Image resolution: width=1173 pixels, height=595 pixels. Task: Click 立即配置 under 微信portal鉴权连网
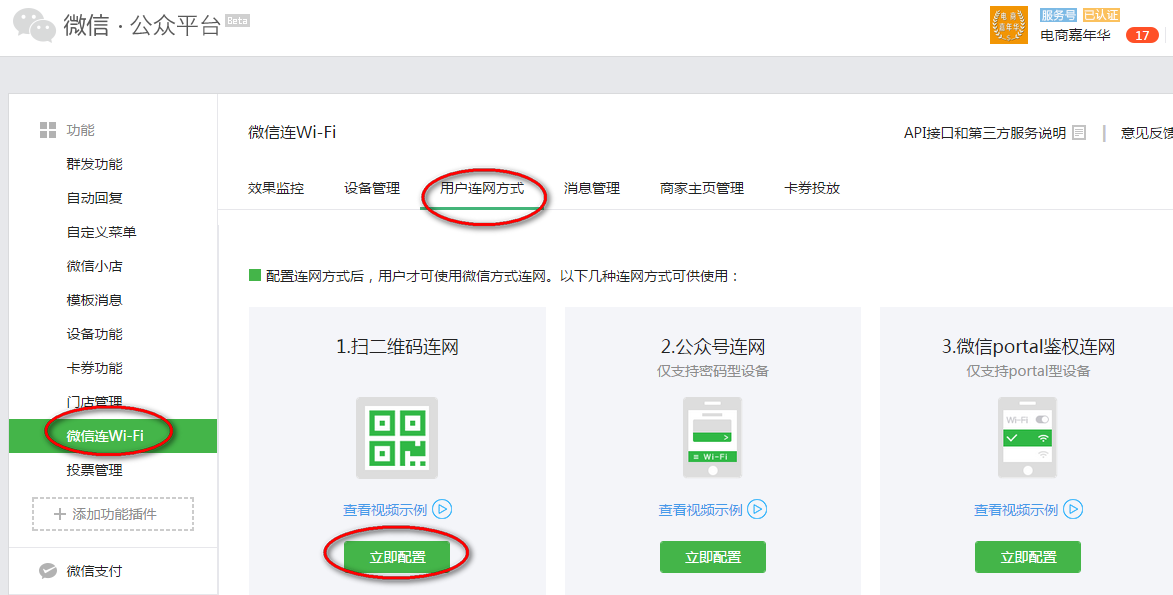coord(1028,557)
